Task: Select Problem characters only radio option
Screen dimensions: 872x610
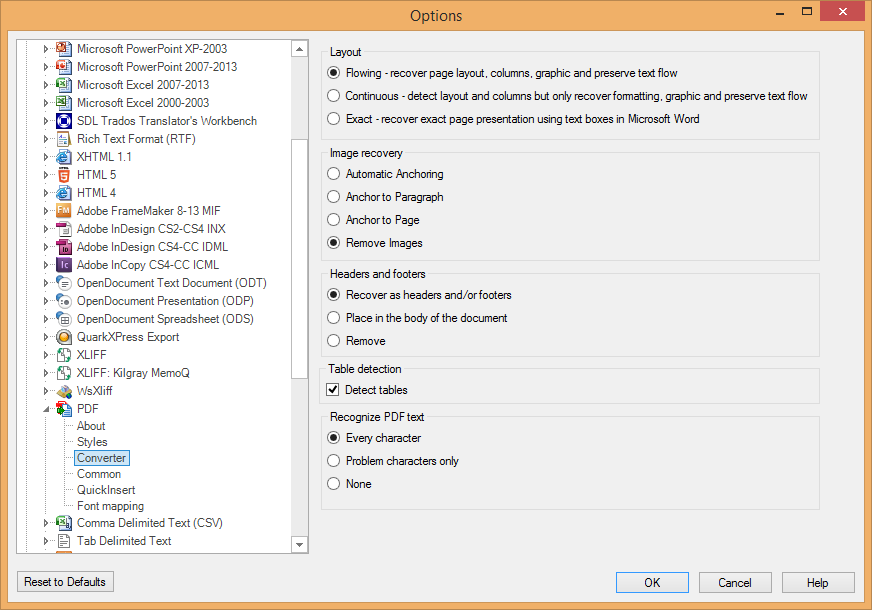Action: [333, 460]
